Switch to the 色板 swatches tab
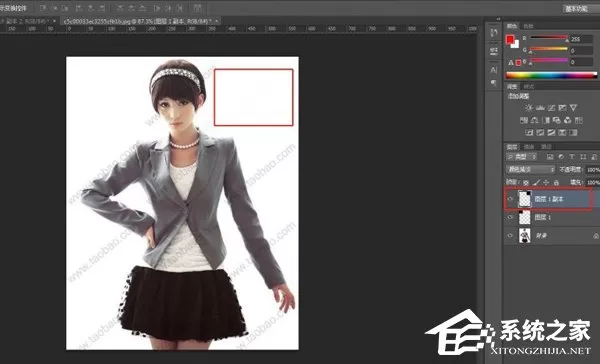The image size is (600, 364). point(528,26)
